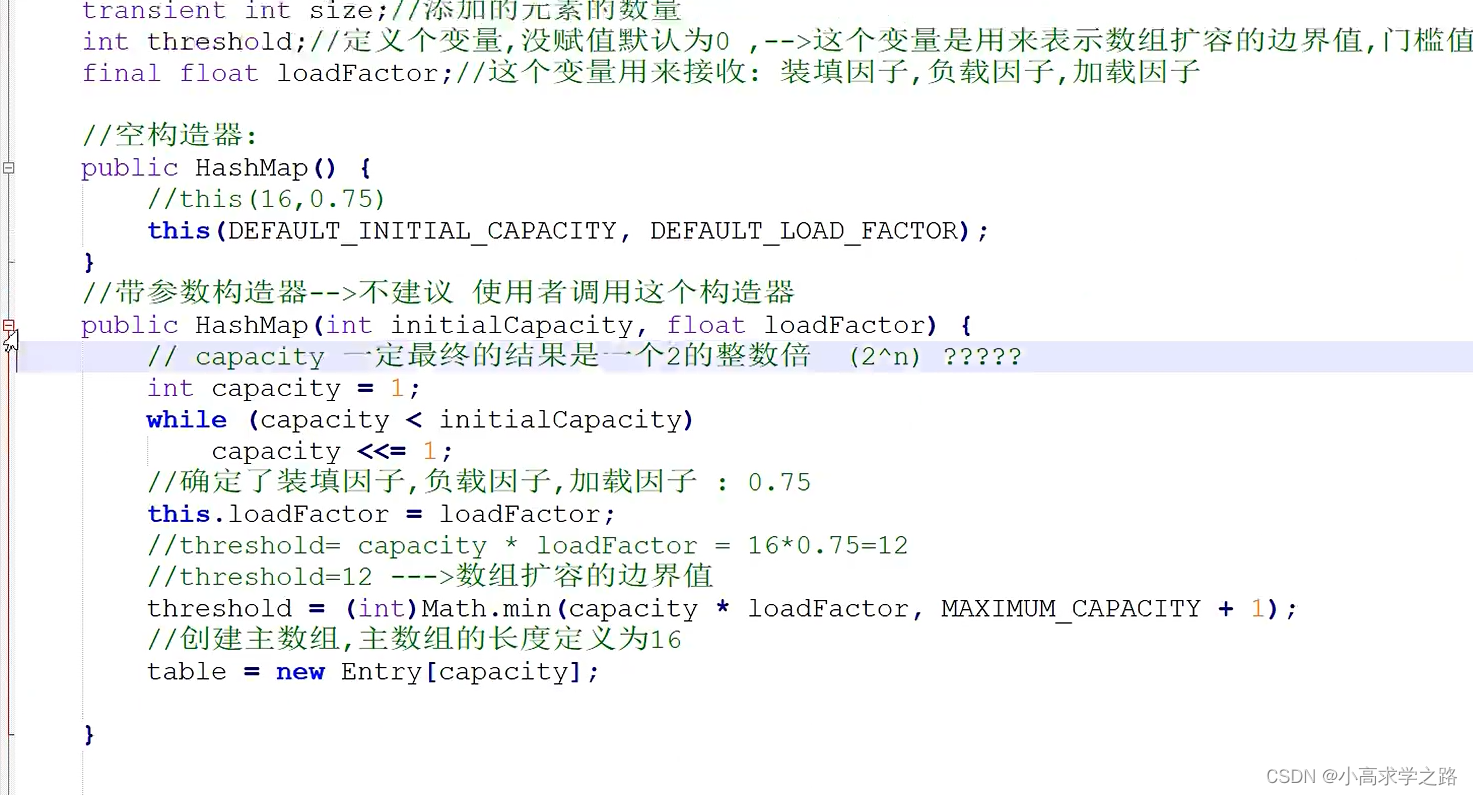
Task: Select the while keyword in the loop
Action: (x=186, y=419)
